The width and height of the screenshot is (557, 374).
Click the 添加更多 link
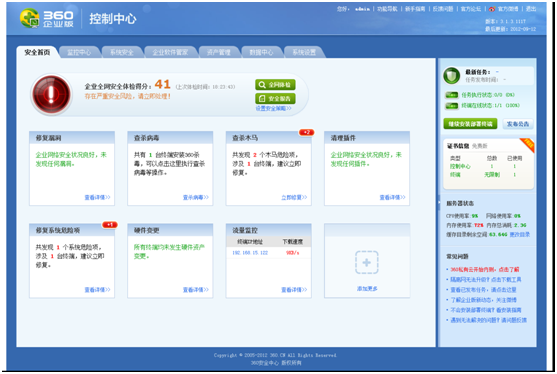point(367,289)
